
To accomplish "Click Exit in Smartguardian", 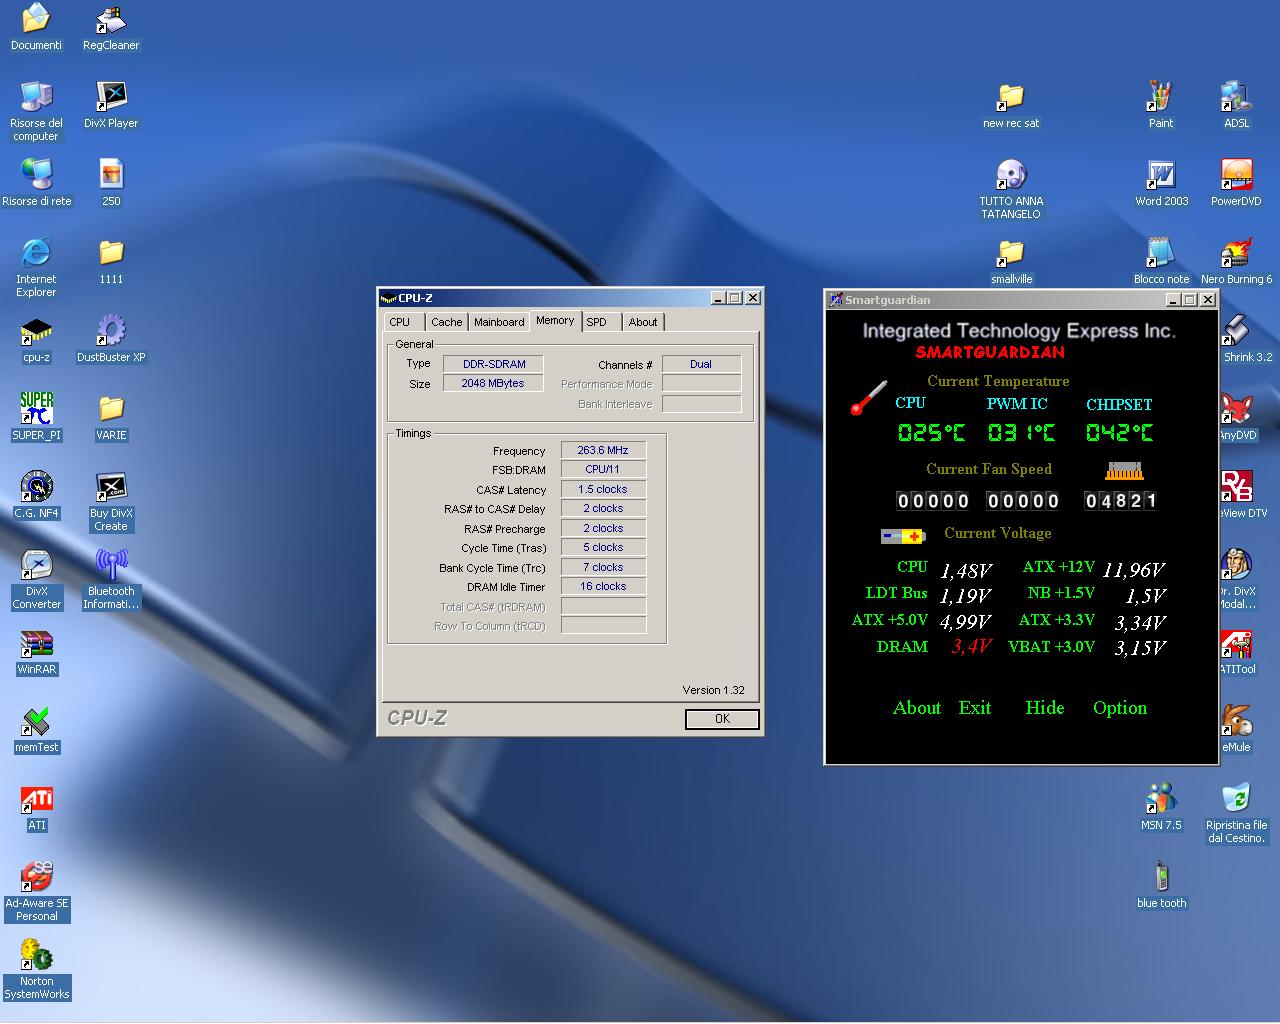I will coord(975,708).
